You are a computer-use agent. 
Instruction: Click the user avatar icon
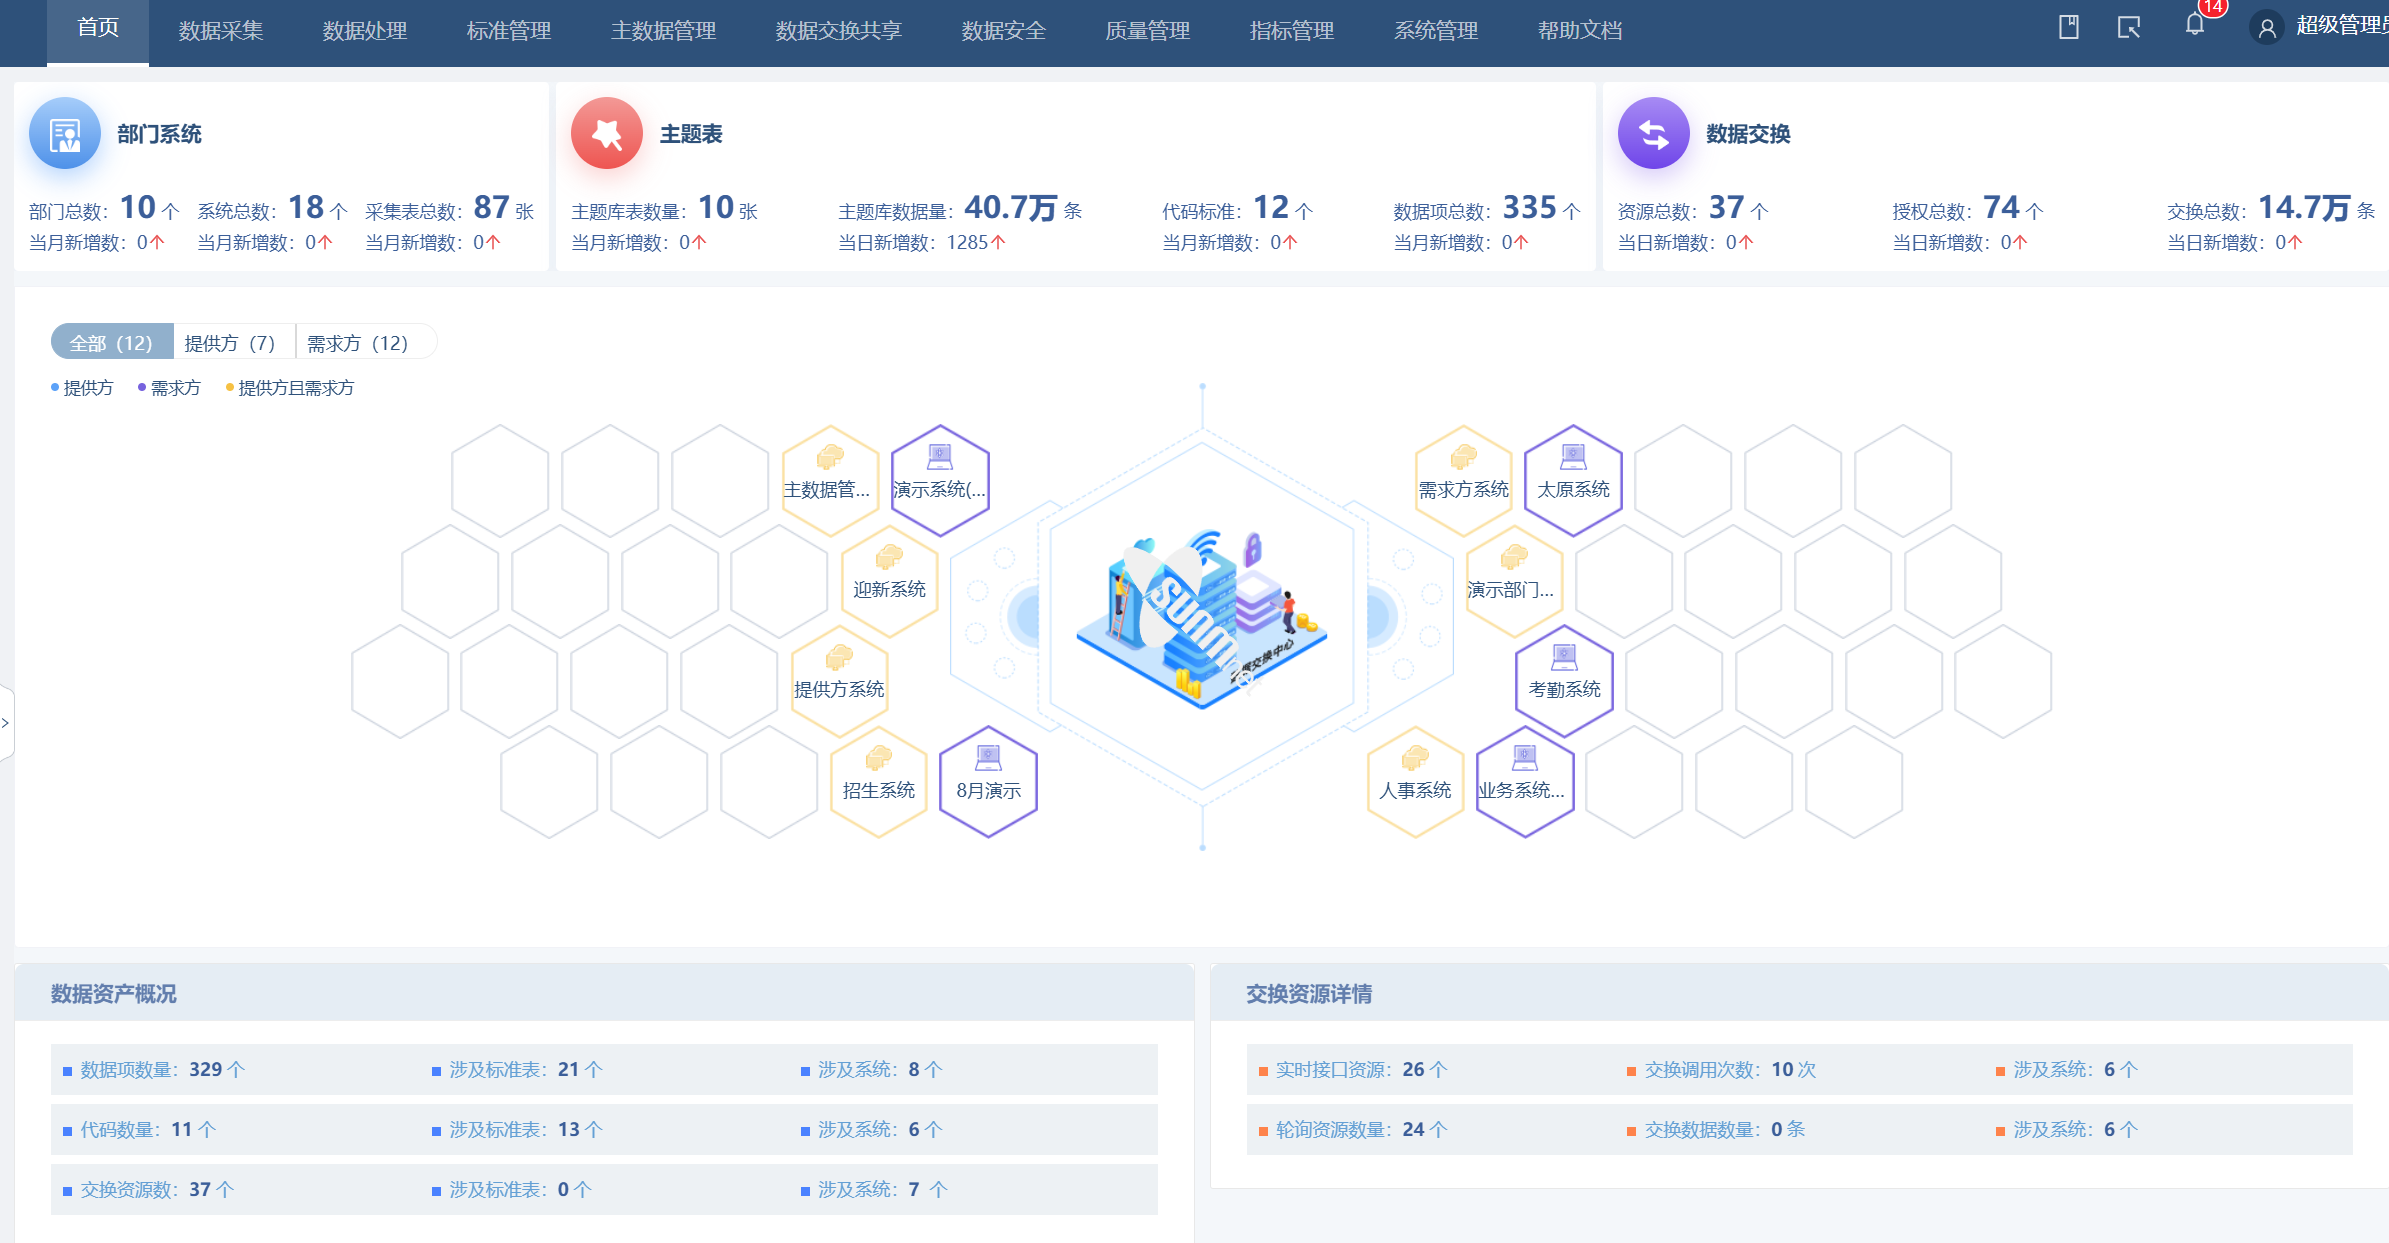point(2267,28)
